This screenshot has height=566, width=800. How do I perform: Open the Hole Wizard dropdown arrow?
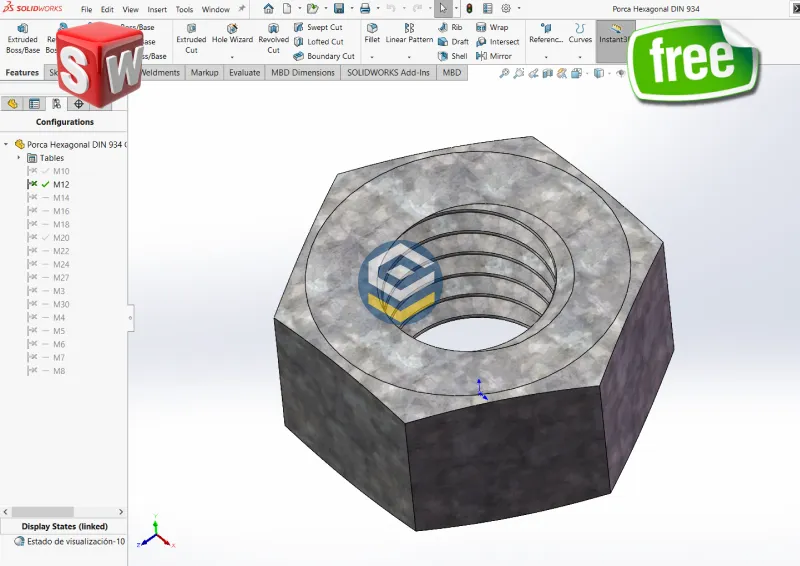pos(232,56)
